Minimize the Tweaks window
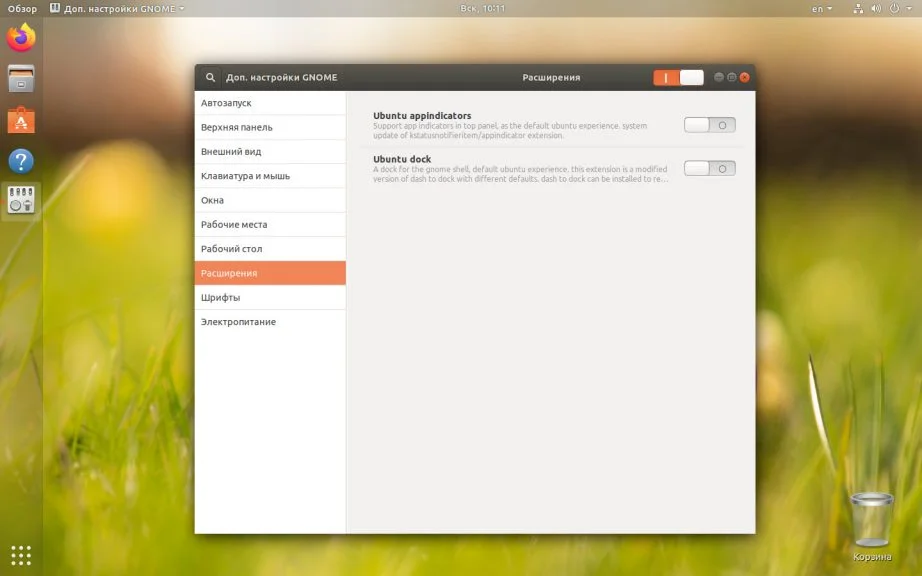 pyautogui.click(x=719, y=77)
